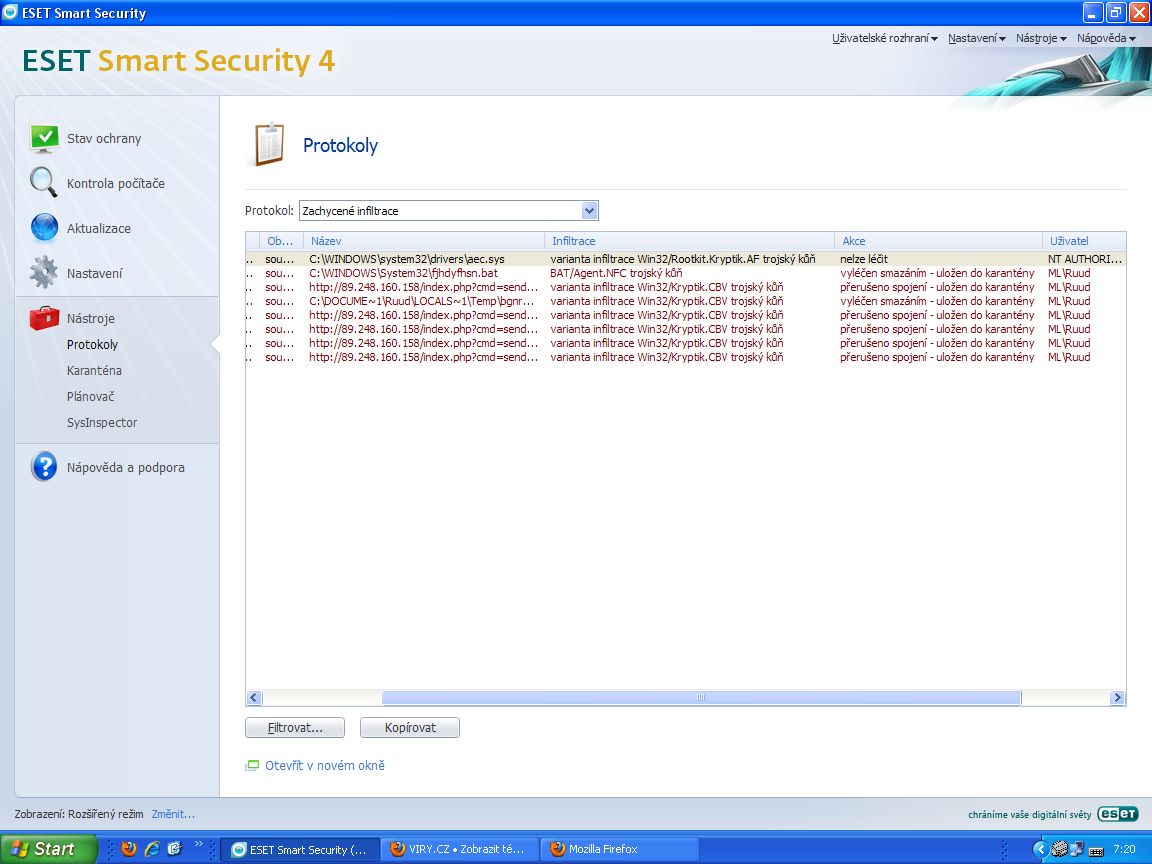Click the Kontrola počítače magnifier icon

pyautogui.click(x=44, y=183)
